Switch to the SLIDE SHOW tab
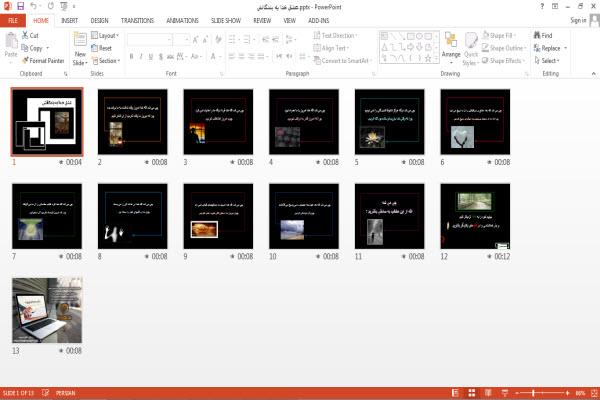Screen dimensions: 600x400 tap(226, 21)
